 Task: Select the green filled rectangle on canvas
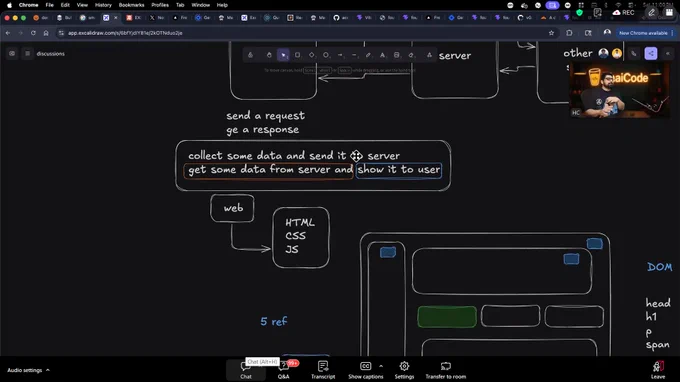click(x=447, y=317)
